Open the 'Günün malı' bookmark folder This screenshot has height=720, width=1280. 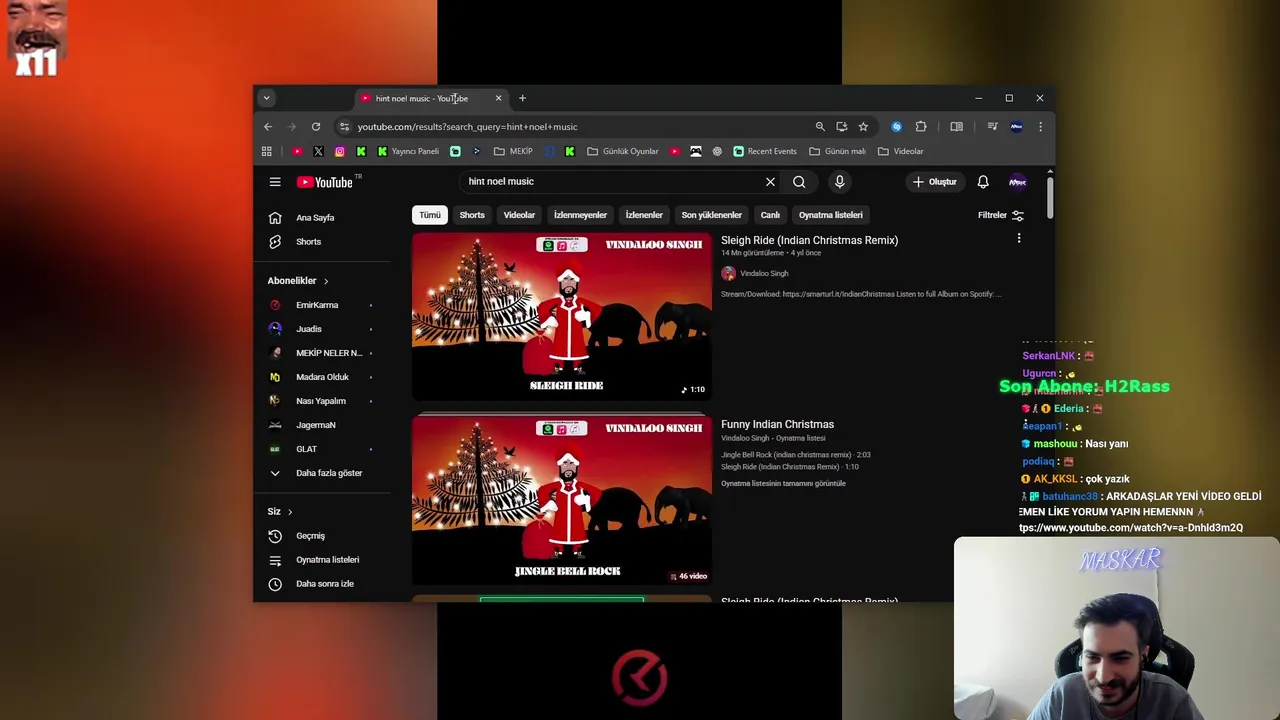[837, 151]
